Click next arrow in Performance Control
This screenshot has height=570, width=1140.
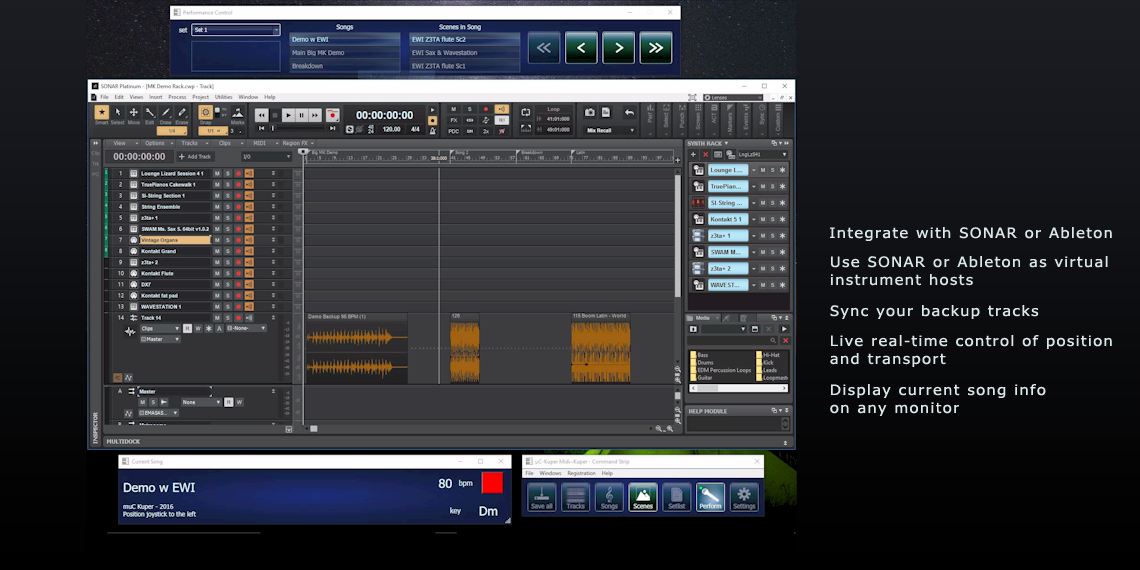tap(619, 48)
